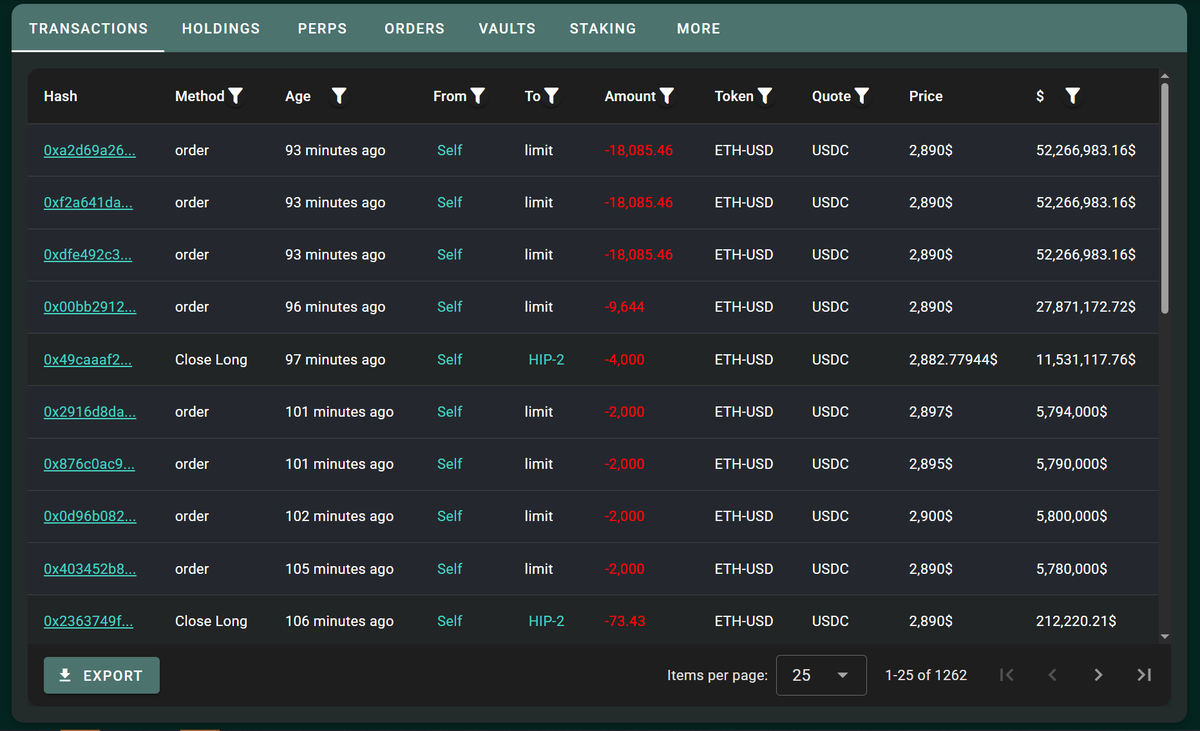This screenshot has width=1200, height=731.
Task: Open transaction hash 0xdfe492c3...
Action: tap(88, 255)
